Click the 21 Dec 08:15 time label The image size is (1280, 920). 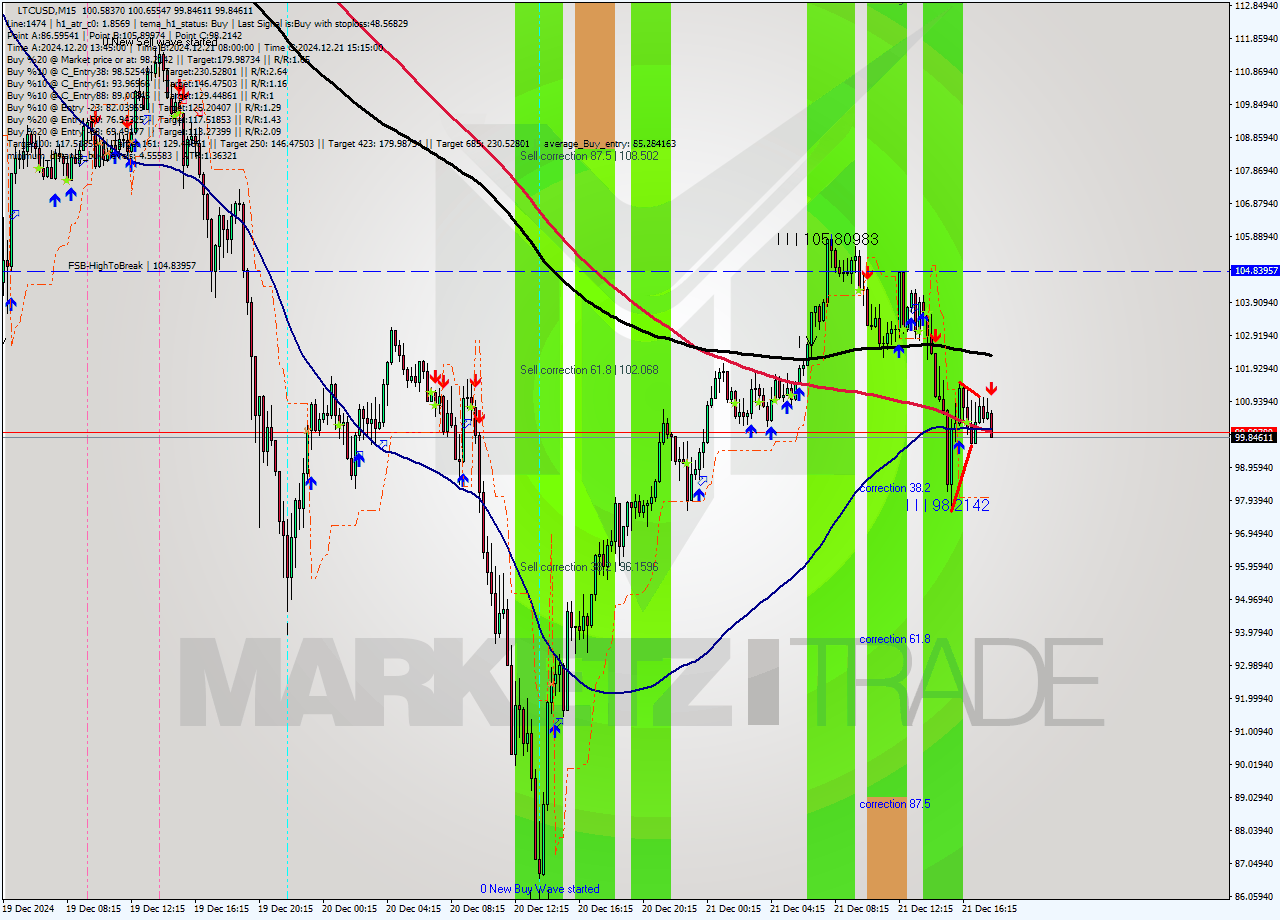point(861,909)
